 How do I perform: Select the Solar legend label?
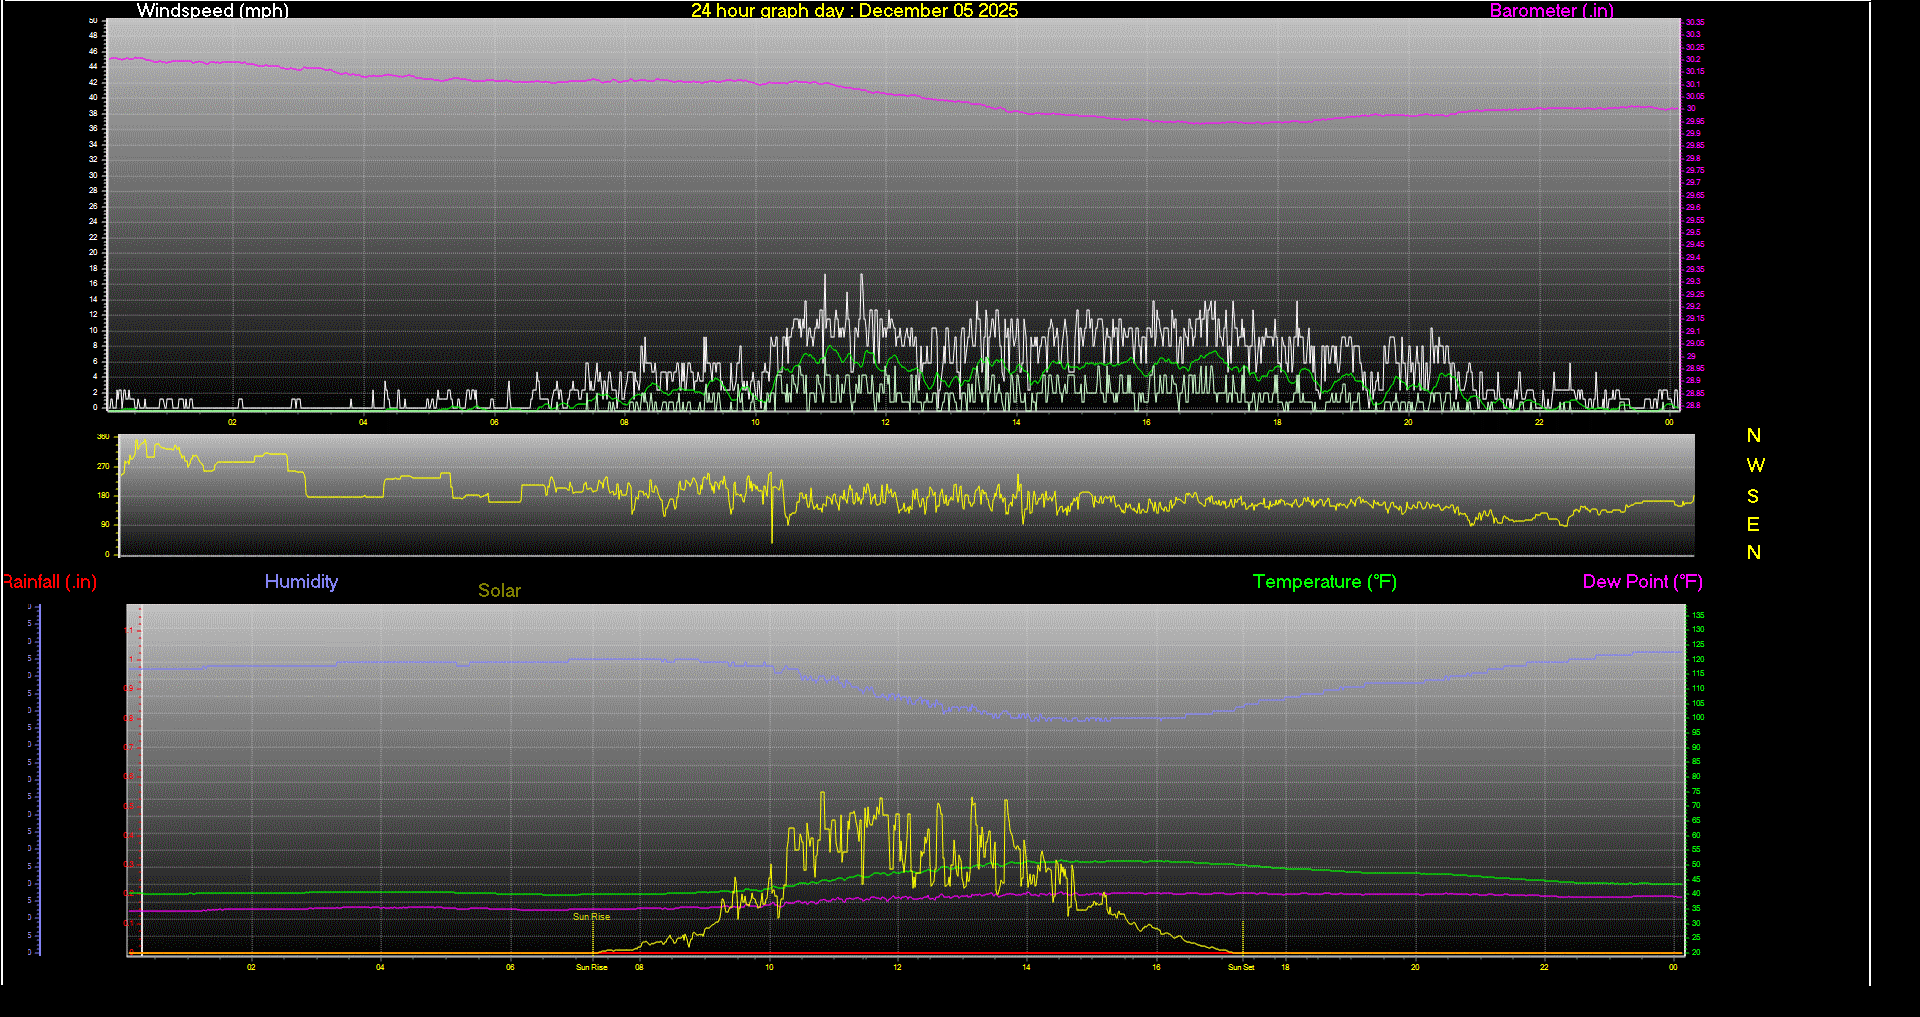coord(499,591)
